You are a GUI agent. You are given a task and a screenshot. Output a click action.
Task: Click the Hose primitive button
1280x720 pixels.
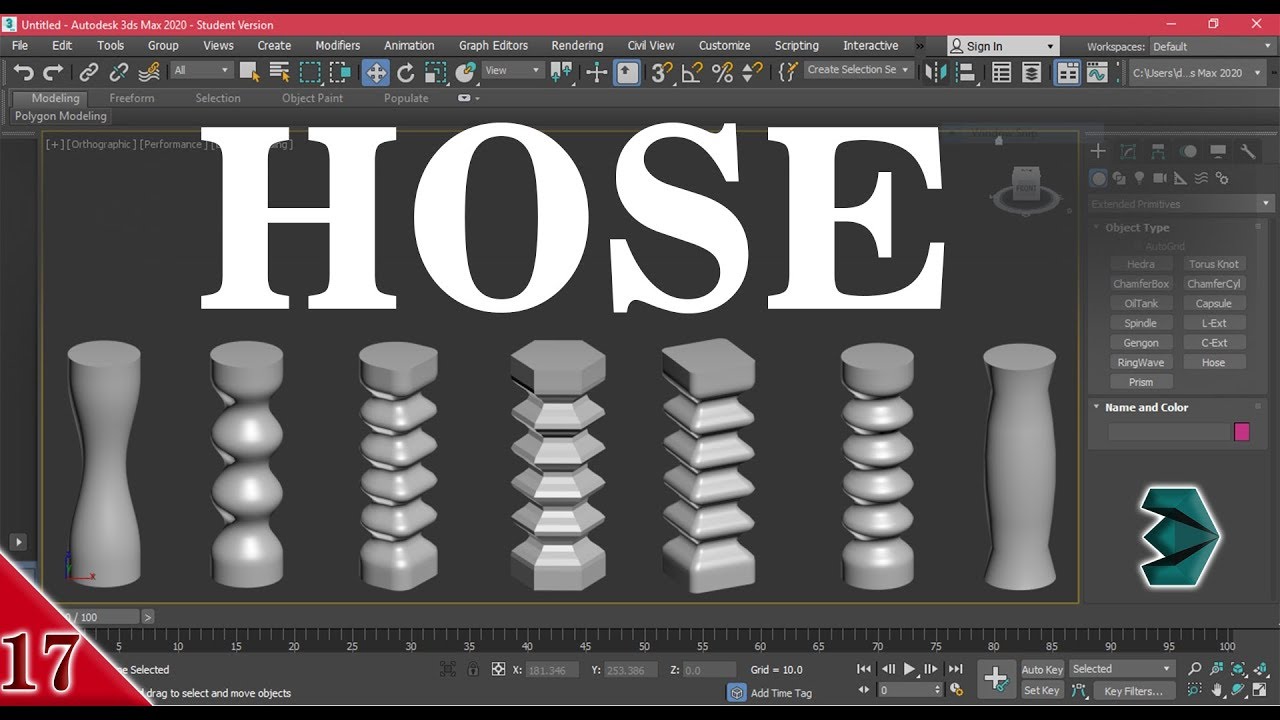[x=1213, y=363]
